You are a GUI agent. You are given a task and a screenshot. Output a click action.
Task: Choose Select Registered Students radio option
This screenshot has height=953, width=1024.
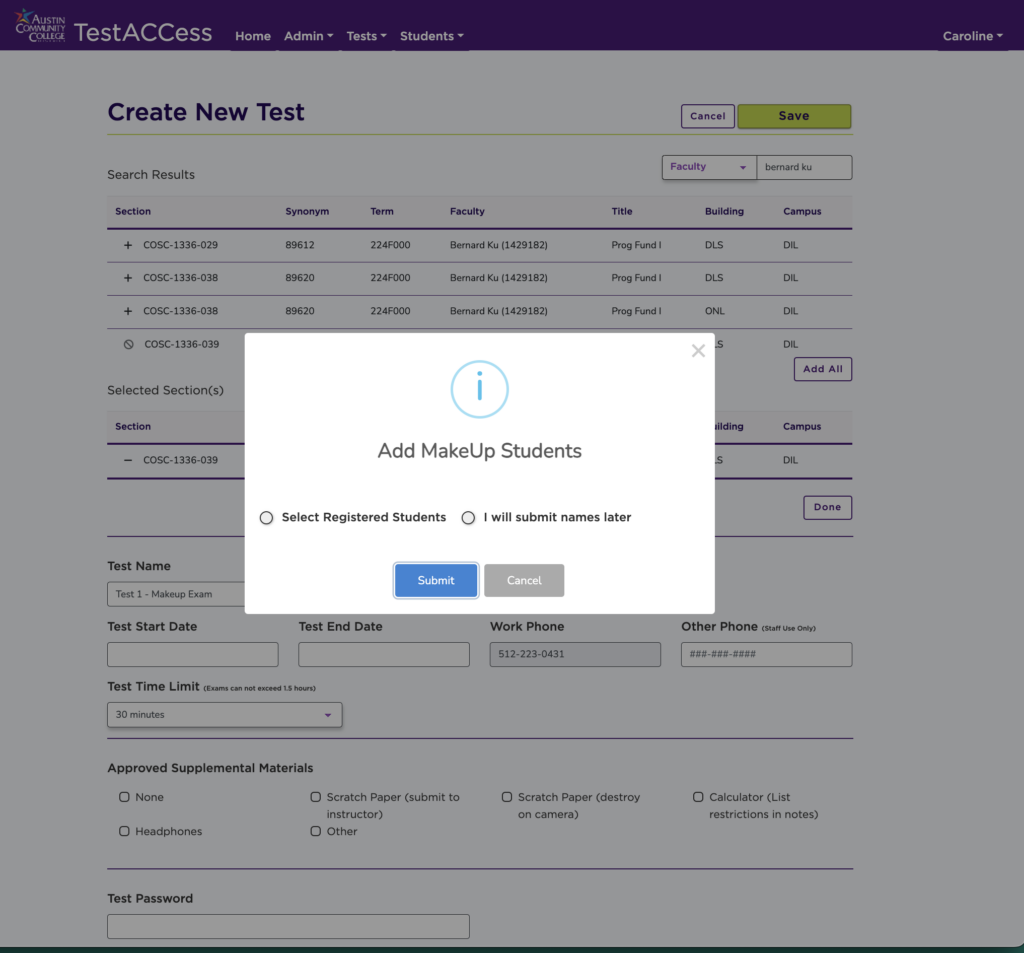[x=266, y=518]
